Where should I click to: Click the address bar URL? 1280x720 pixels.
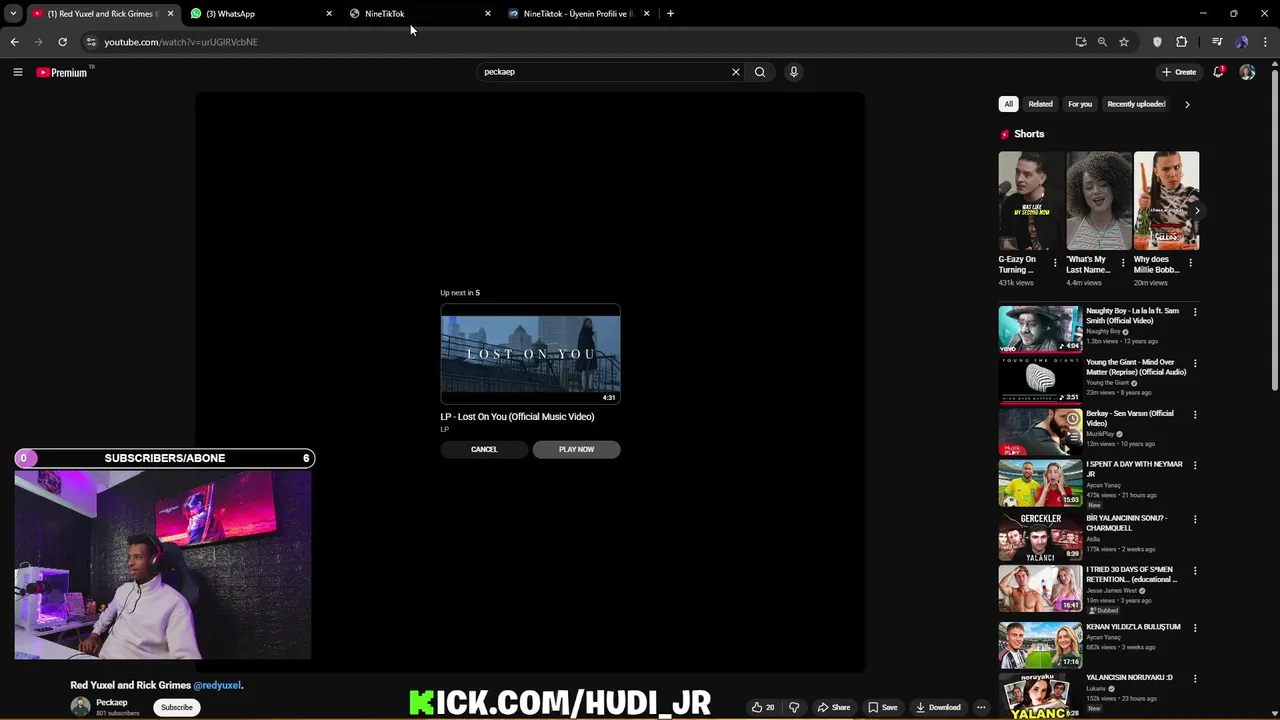point(181,42)
